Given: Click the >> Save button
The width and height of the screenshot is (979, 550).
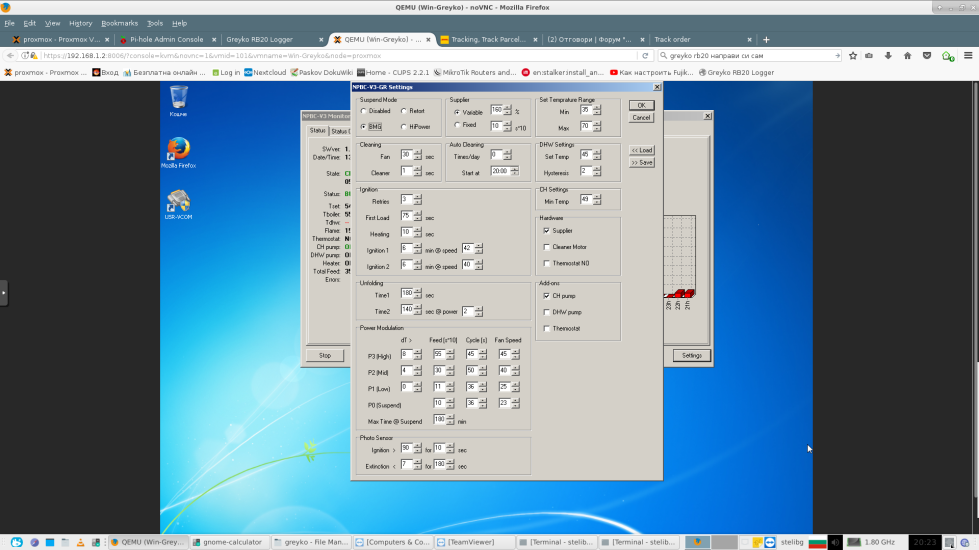Looking at the screenshot, I should pos(641,162).
